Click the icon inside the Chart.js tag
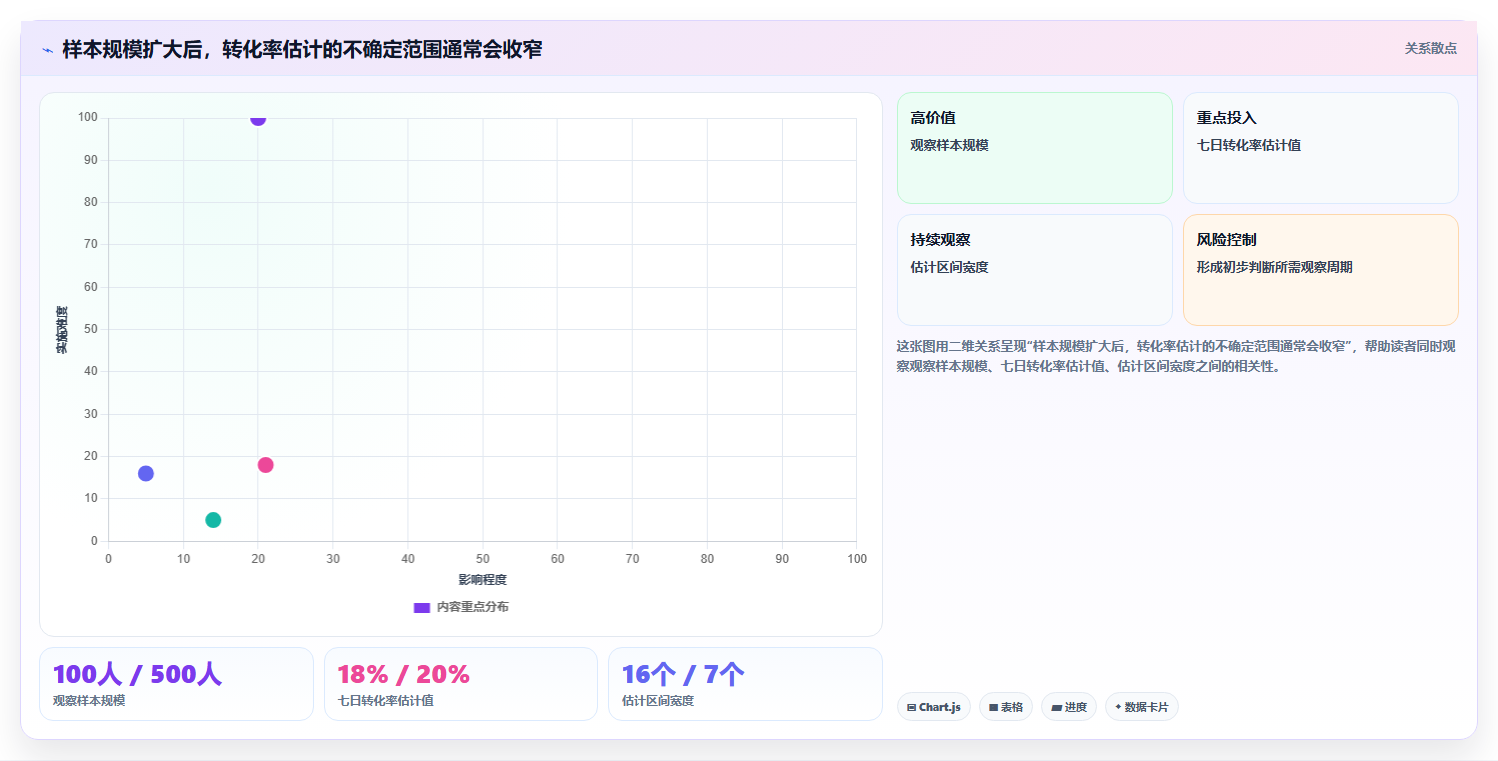 (911, 707)
